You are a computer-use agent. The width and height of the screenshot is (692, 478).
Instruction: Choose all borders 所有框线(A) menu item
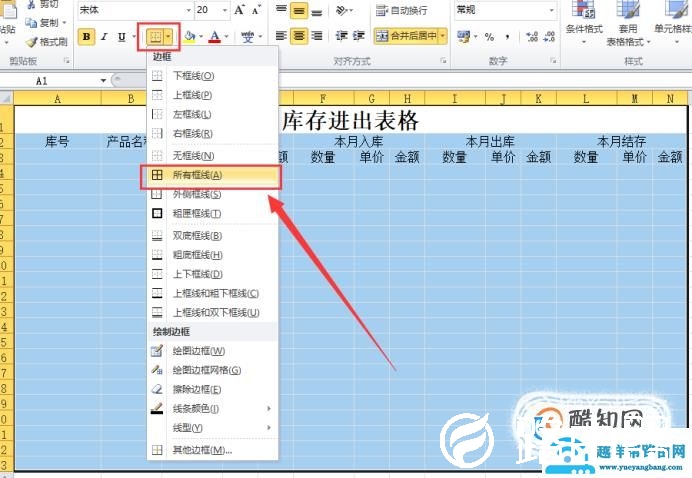pyautogui.click(x=213, y=175)
